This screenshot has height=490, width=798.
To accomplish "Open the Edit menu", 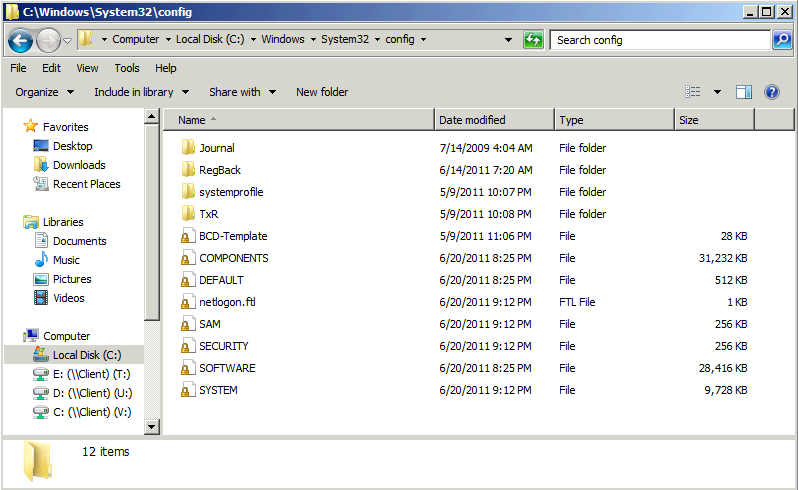I will (51, 68).
